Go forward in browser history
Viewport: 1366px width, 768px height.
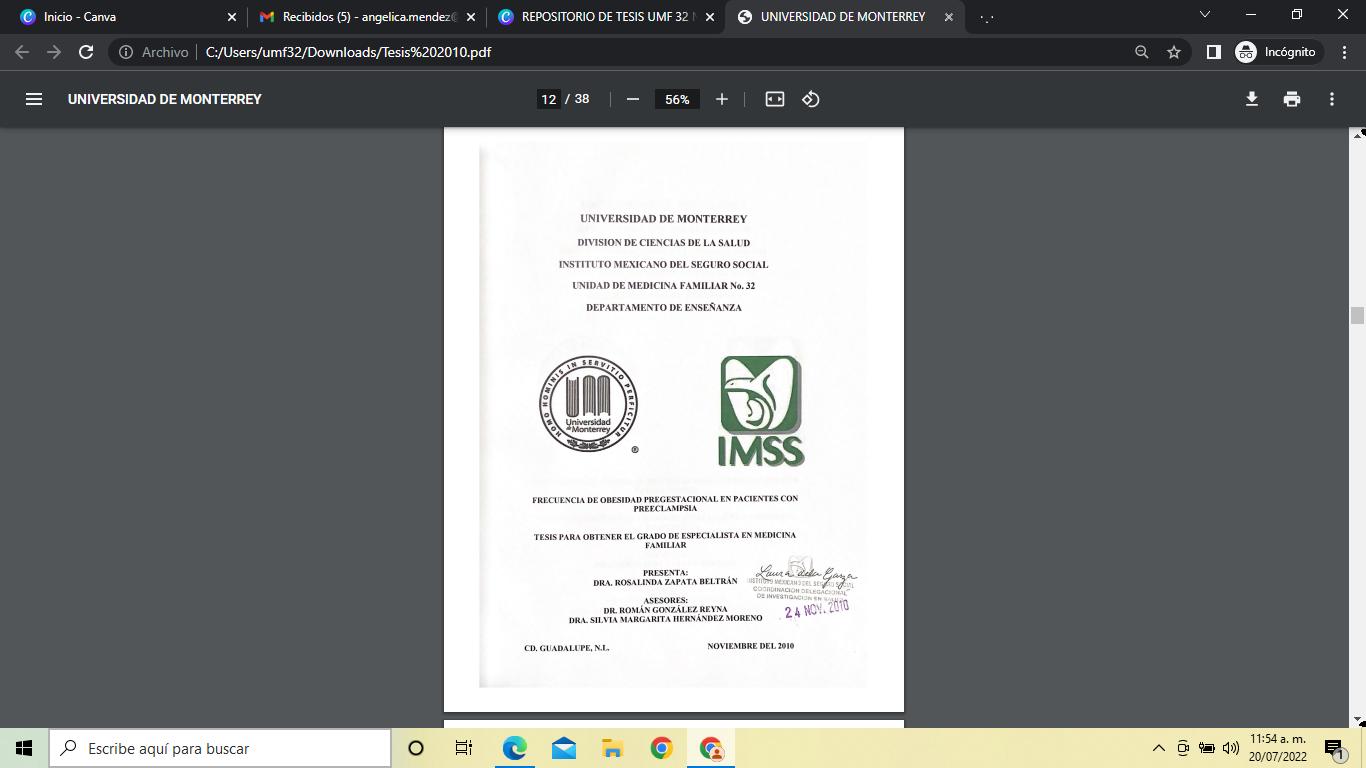click(54, 52)
